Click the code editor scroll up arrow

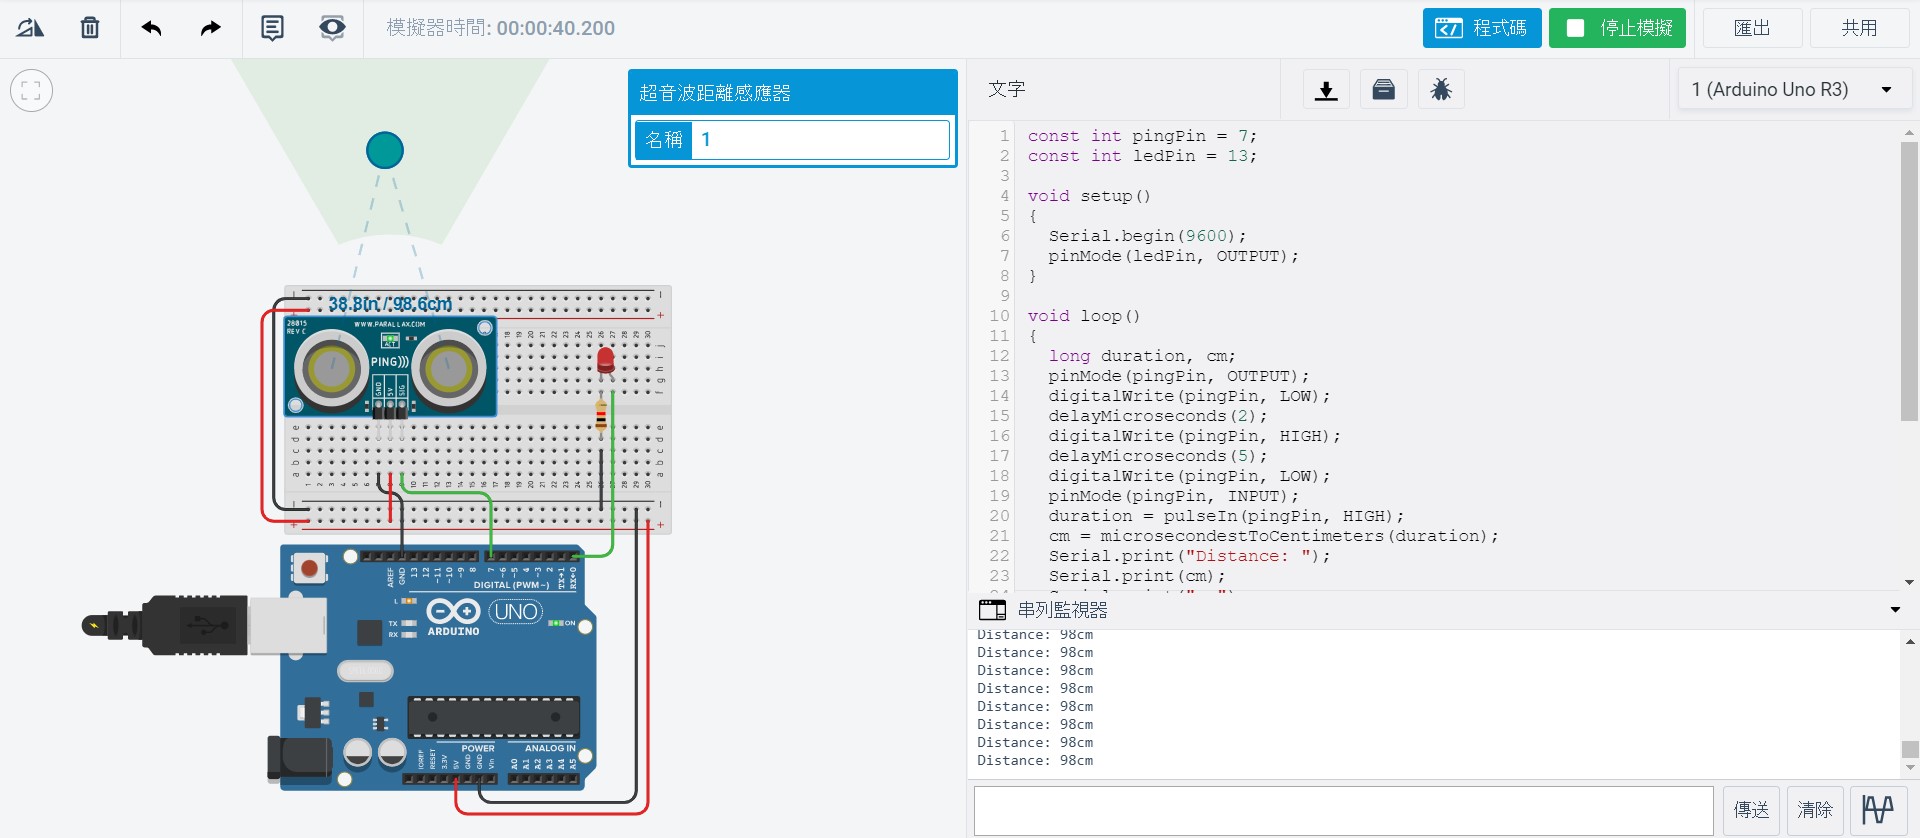point(1909,132)
